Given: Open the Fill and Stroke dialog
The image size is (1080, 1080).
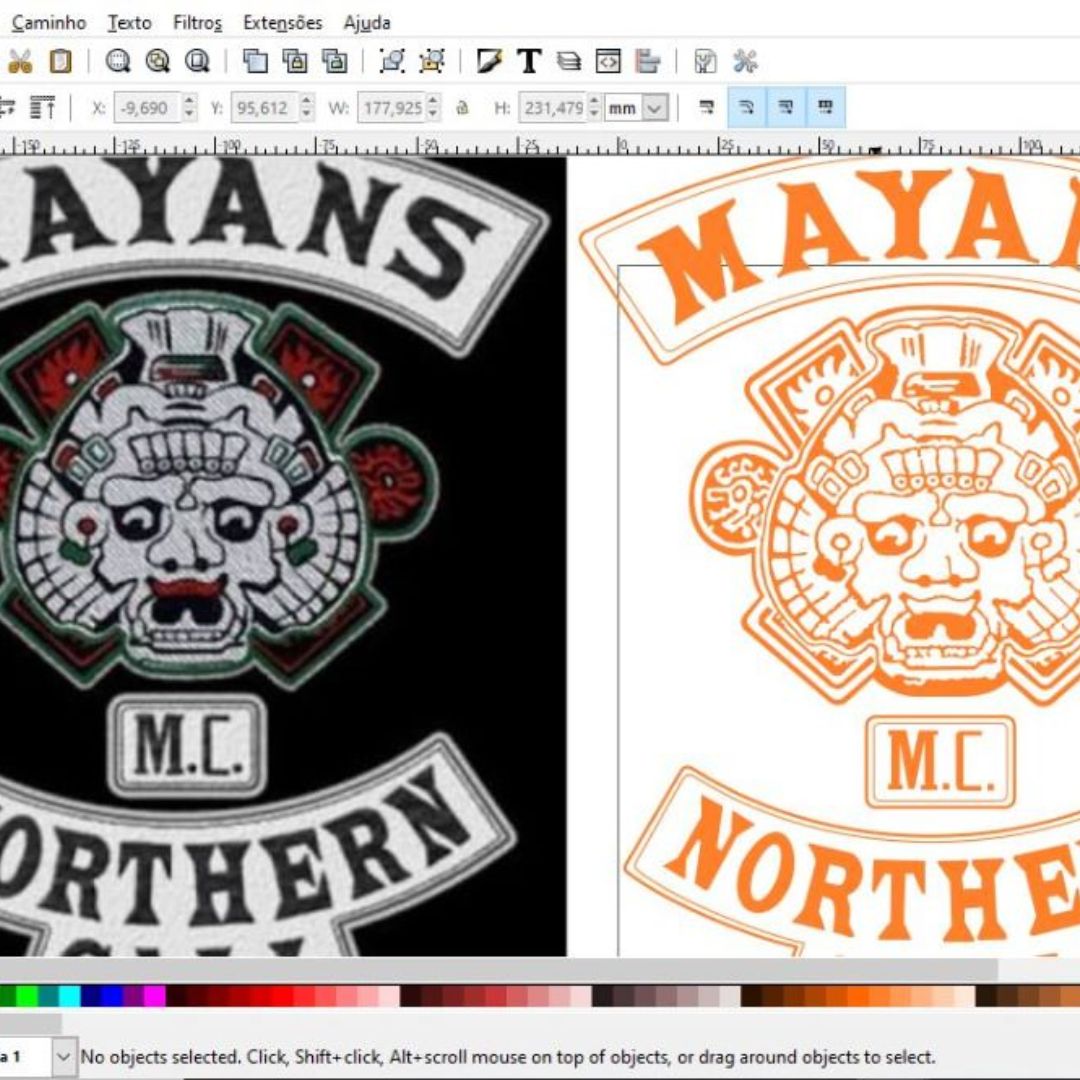Looking at the screenshot, I should coord(489,62).
